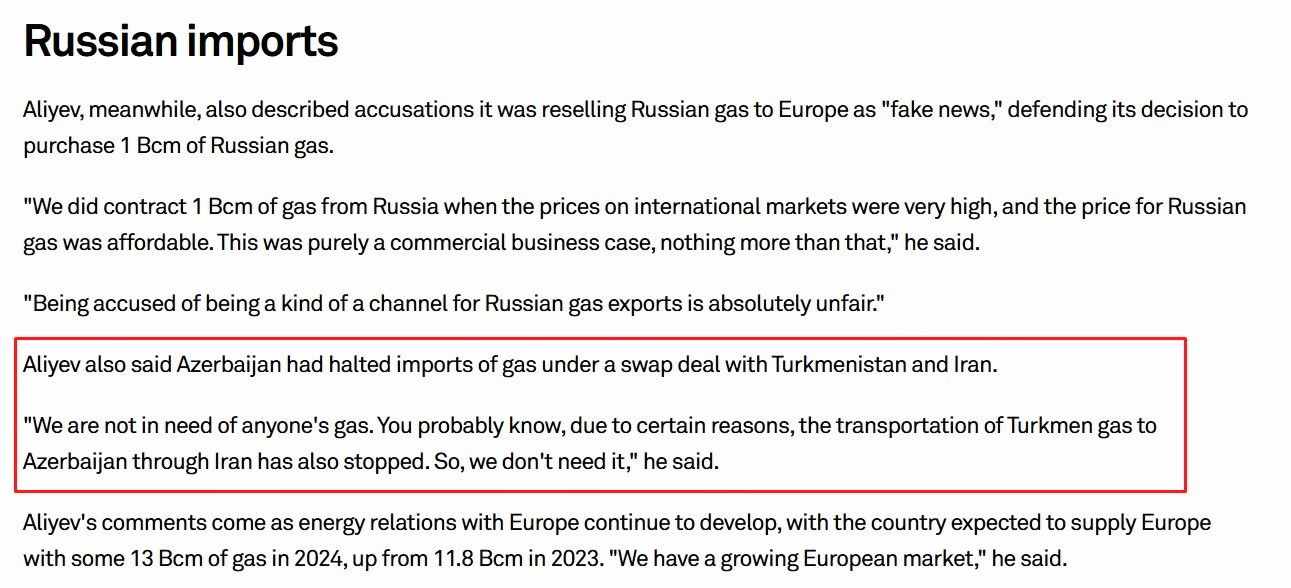Click the "Russian imports" heading
The image size is (1291, 588).
point(181,42)
